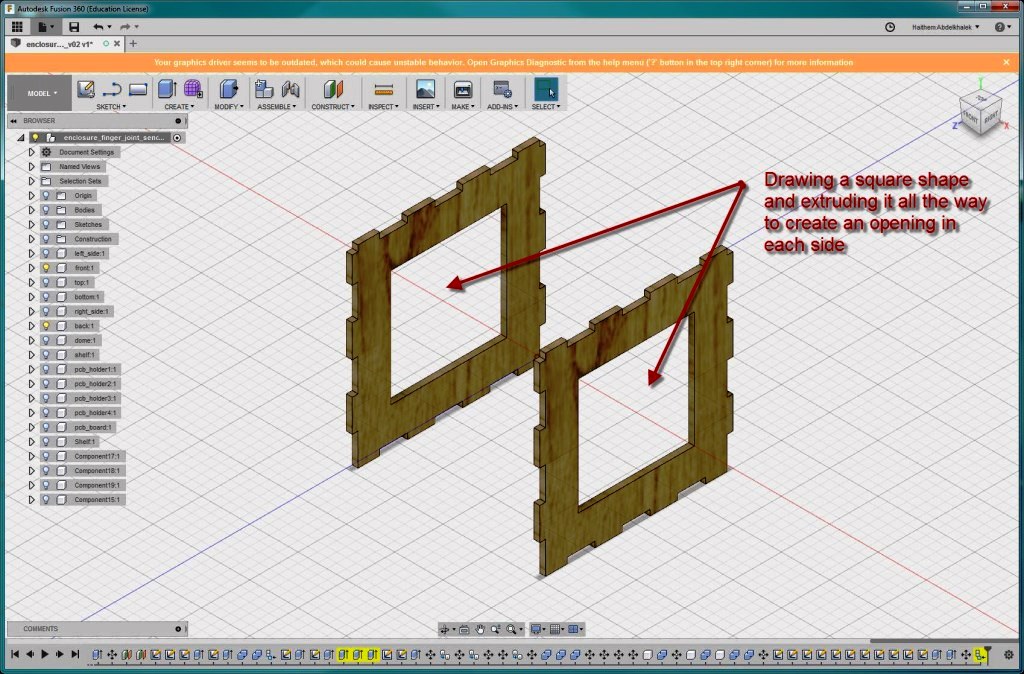
Task: Jump to timeline end
Action: tap(75, 654)
